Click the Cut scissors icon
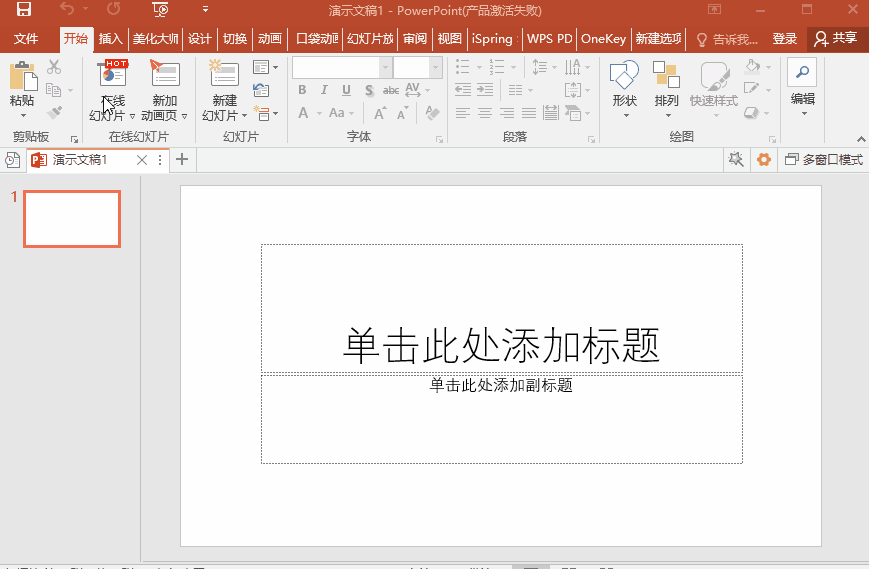The height and width of the screenshot is (569, 869). [x=54, y=67]
